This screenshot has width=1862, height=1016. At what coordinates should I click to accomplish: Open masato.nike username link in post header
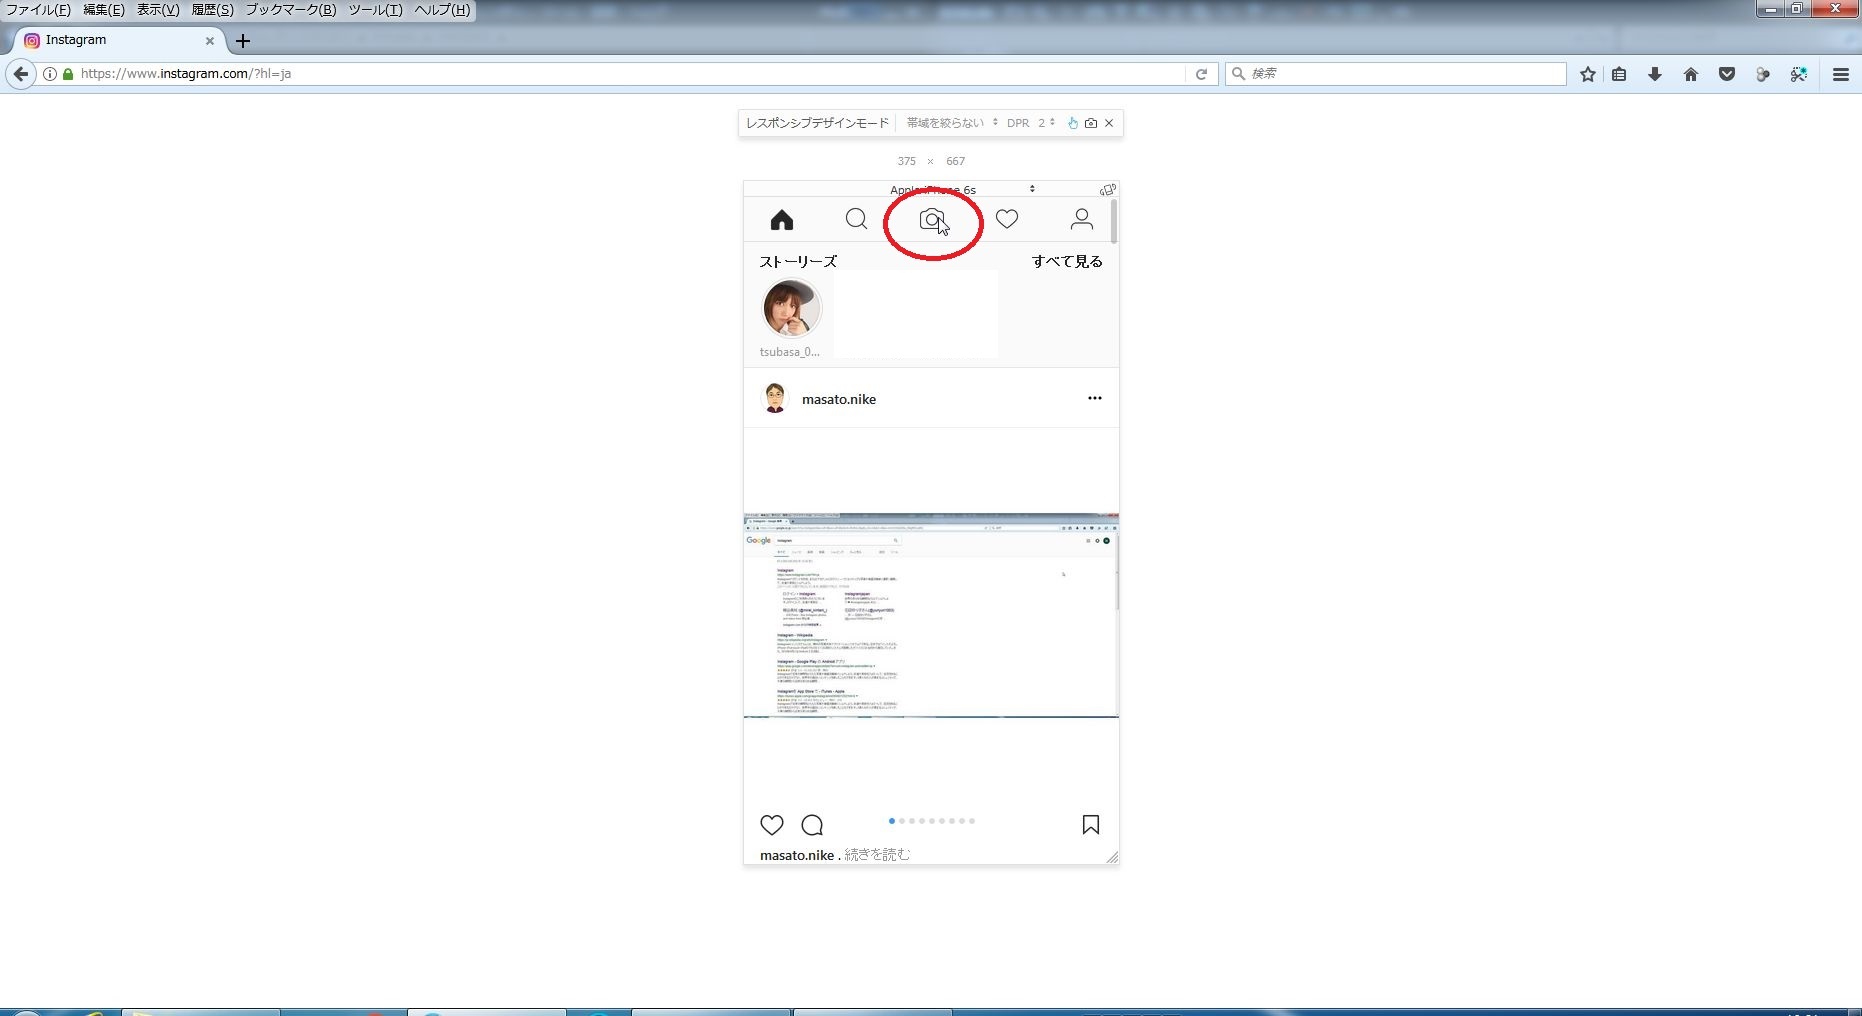[x=839, y=399]
